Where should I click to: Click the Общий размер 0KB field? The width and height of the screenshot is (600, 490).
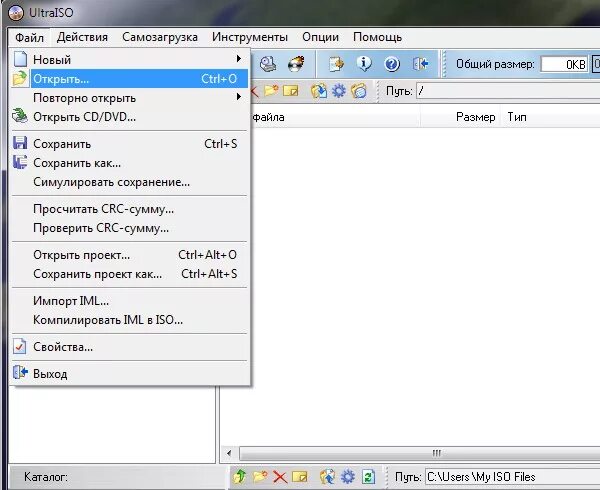point(564,64)
